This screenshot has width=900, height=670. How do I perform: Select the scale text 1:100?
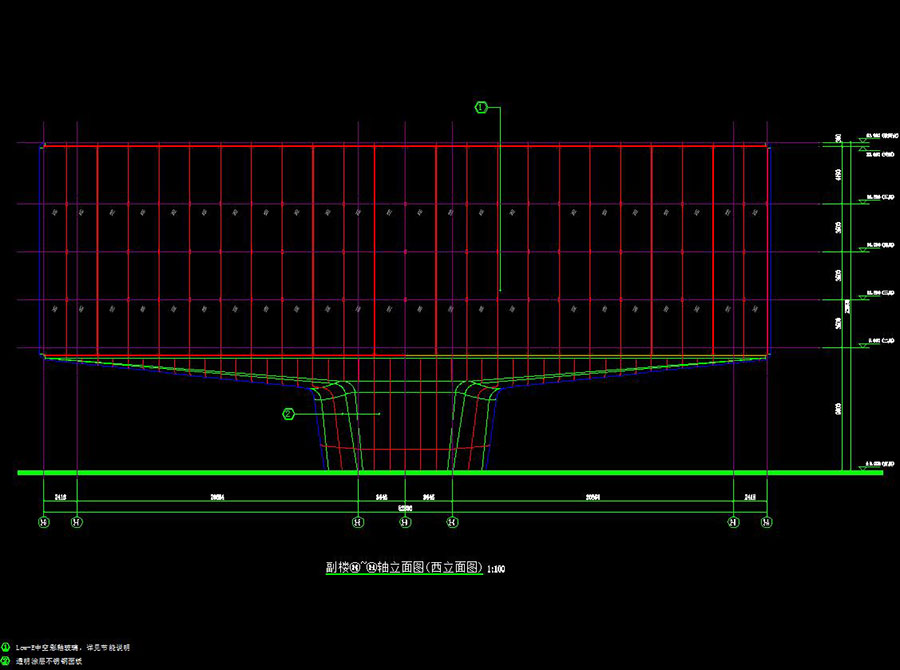496,569
